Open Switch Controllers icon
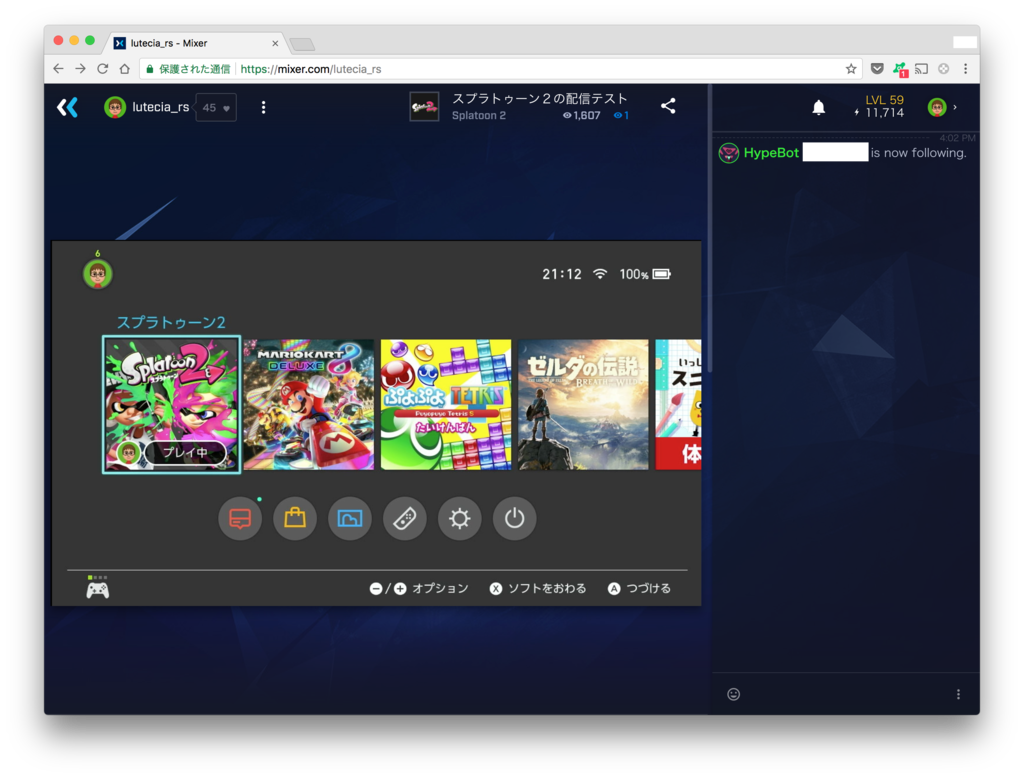 point(405,518)
